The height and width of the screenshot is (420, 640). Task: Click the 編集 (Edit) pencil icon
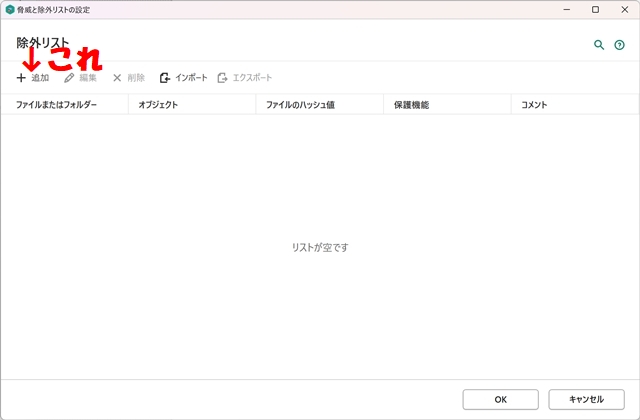coord(69,77)
